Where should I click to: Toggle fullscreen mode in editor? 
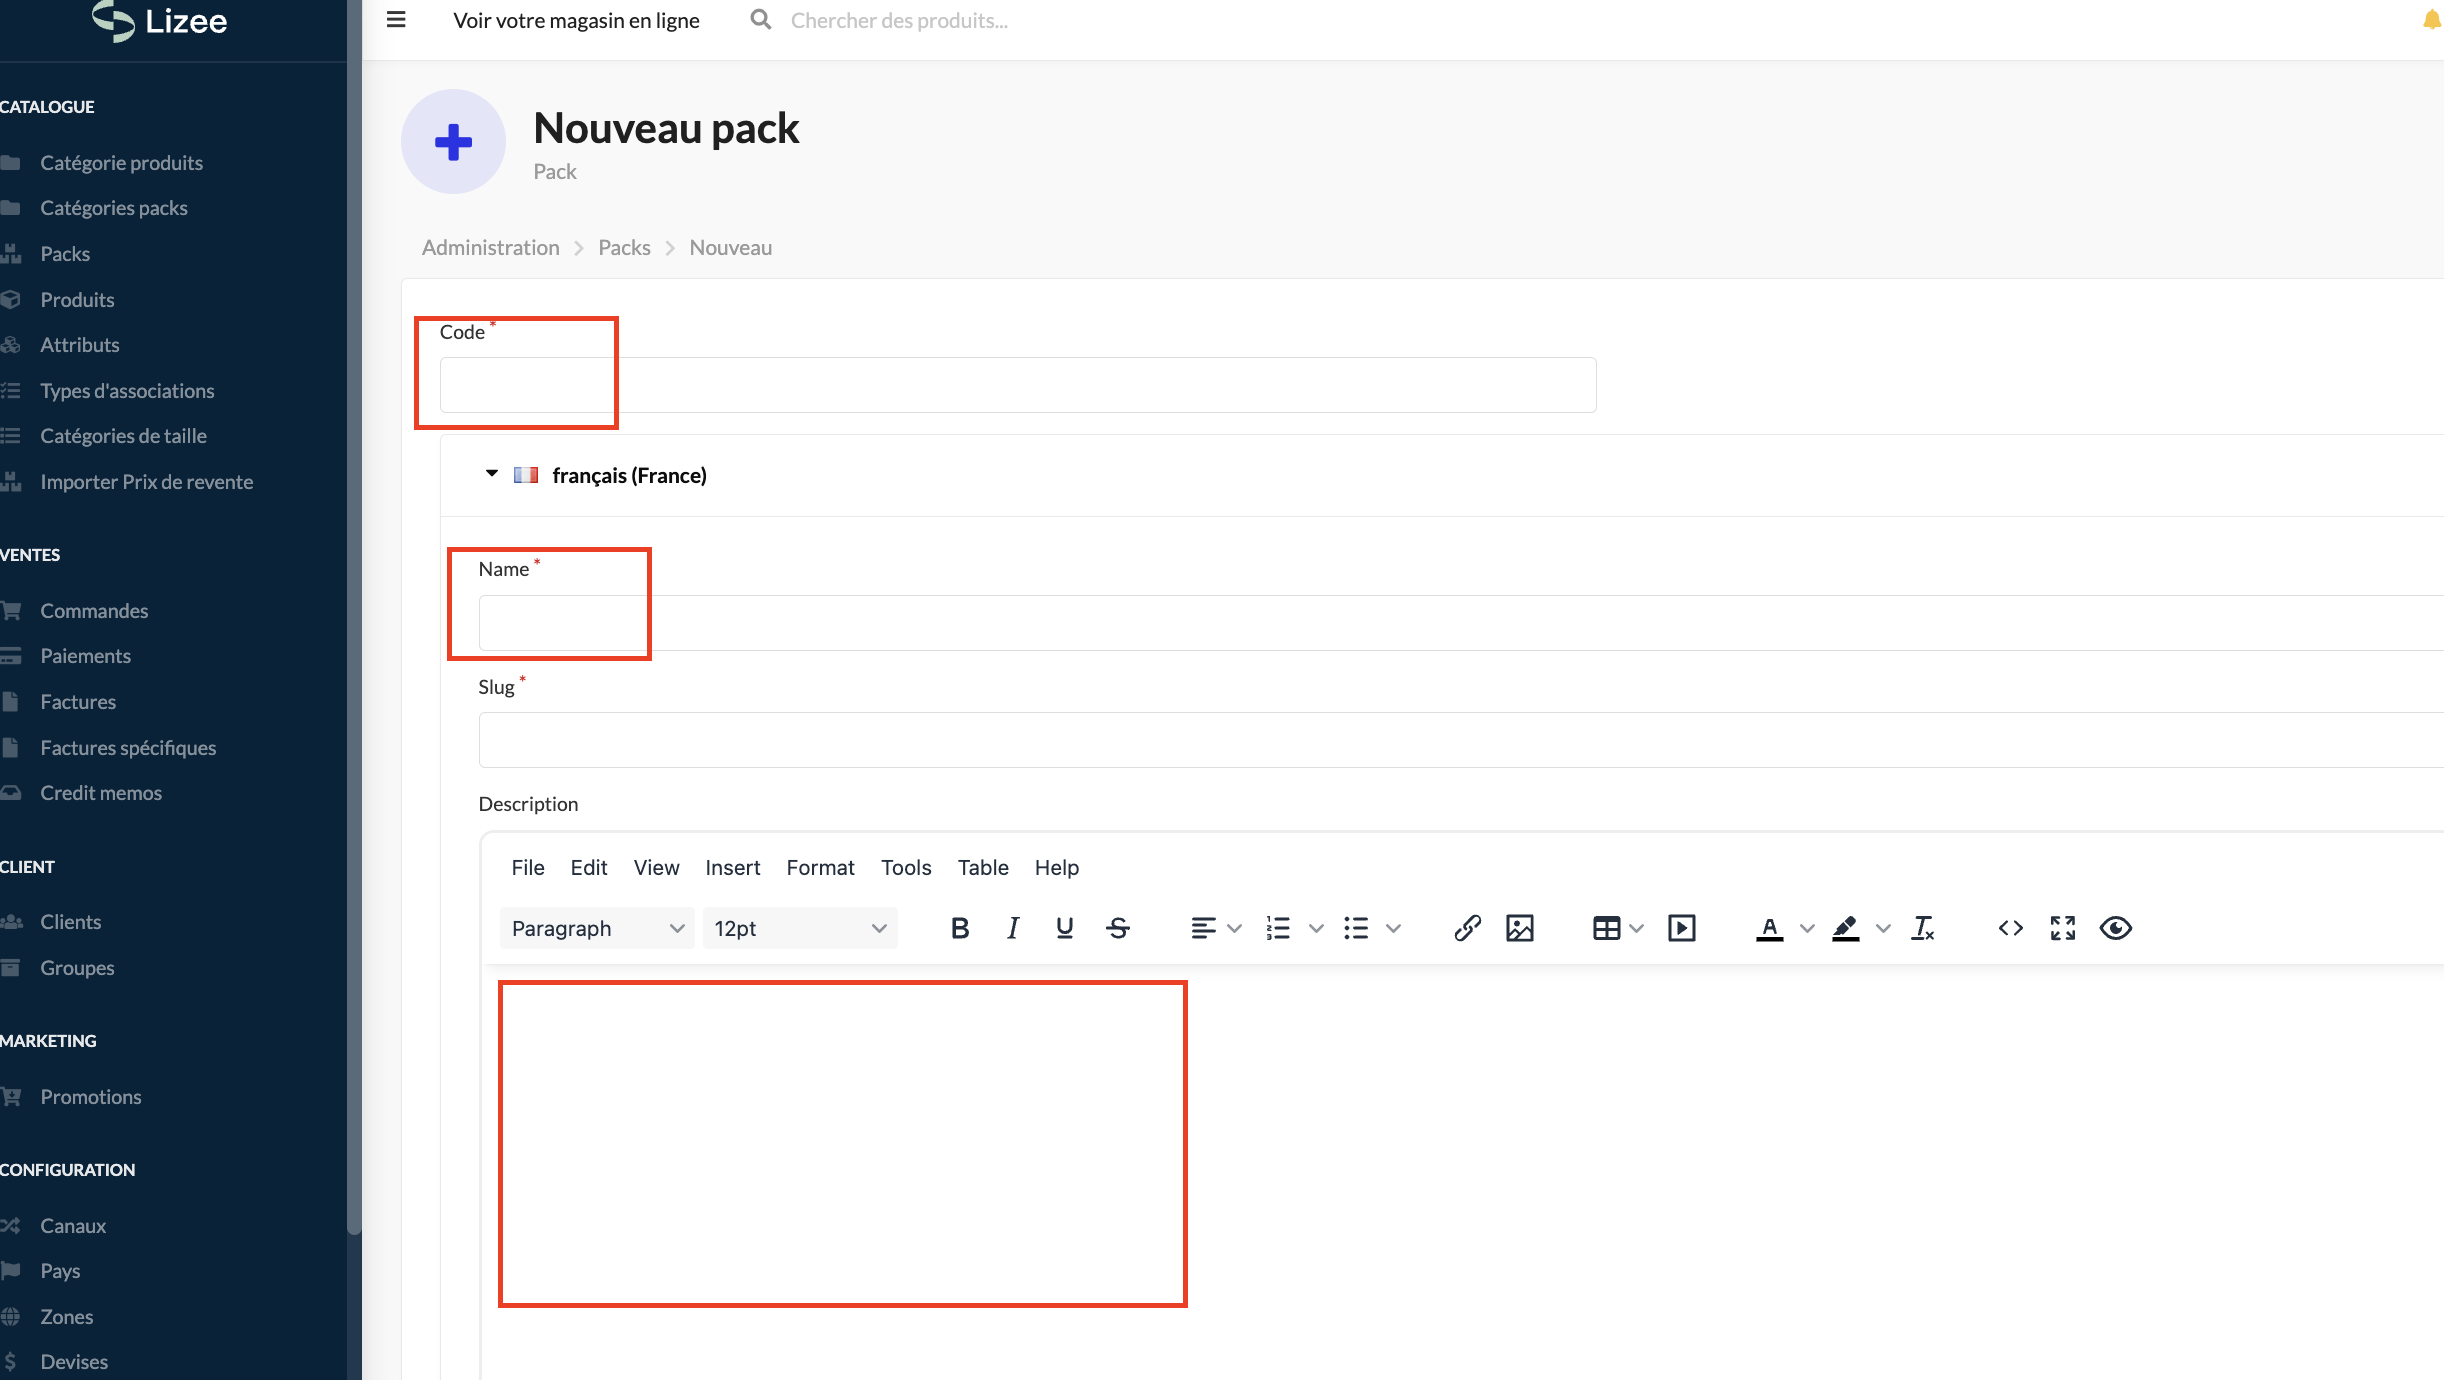(x=2062, y=928)
